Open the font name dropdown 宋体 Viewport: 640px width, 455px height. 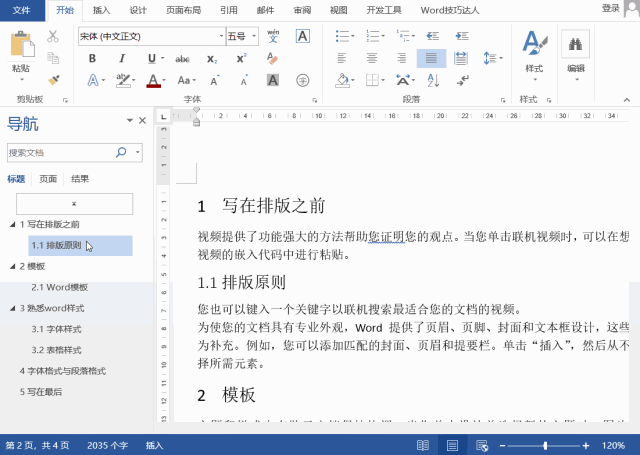tap(221, 36)
